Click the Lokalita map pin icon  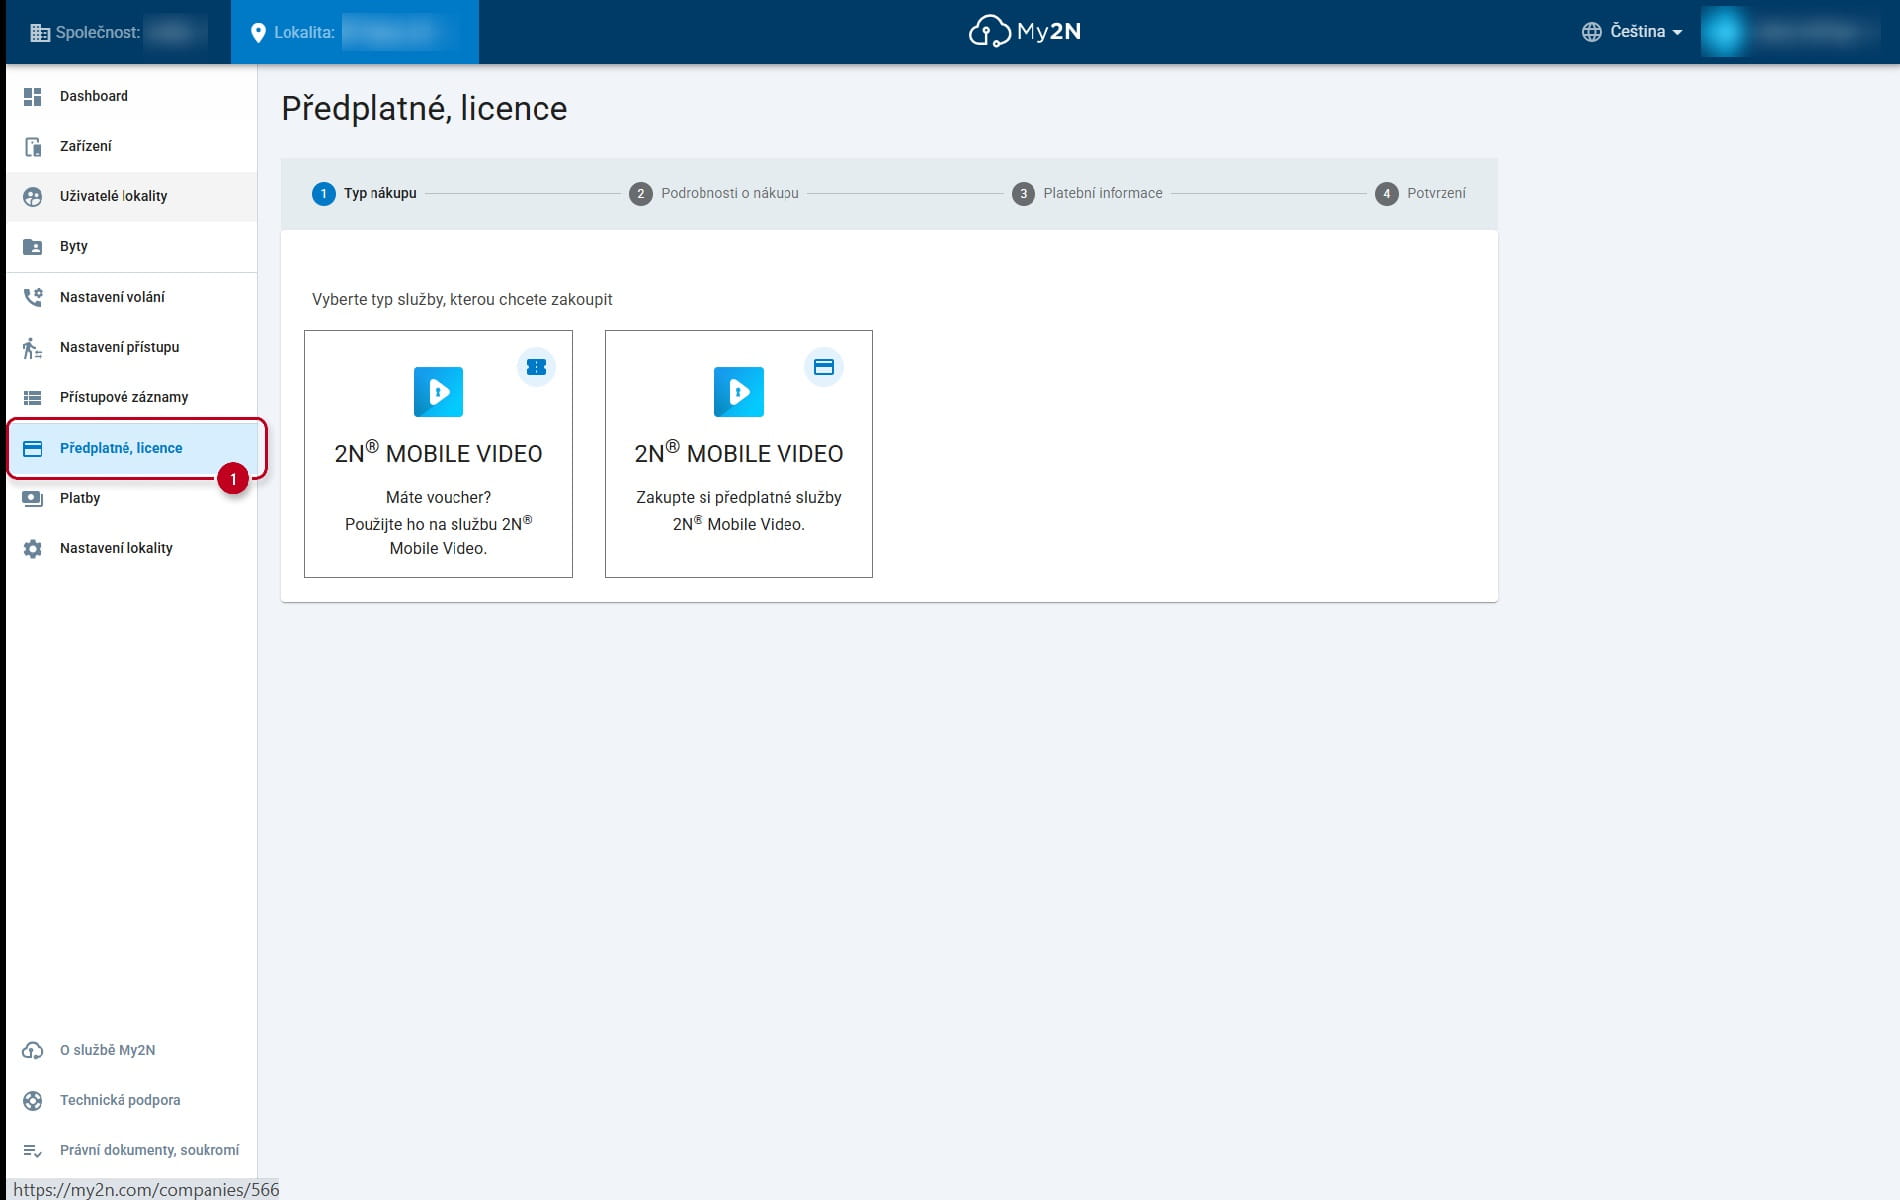coord(258,33)
